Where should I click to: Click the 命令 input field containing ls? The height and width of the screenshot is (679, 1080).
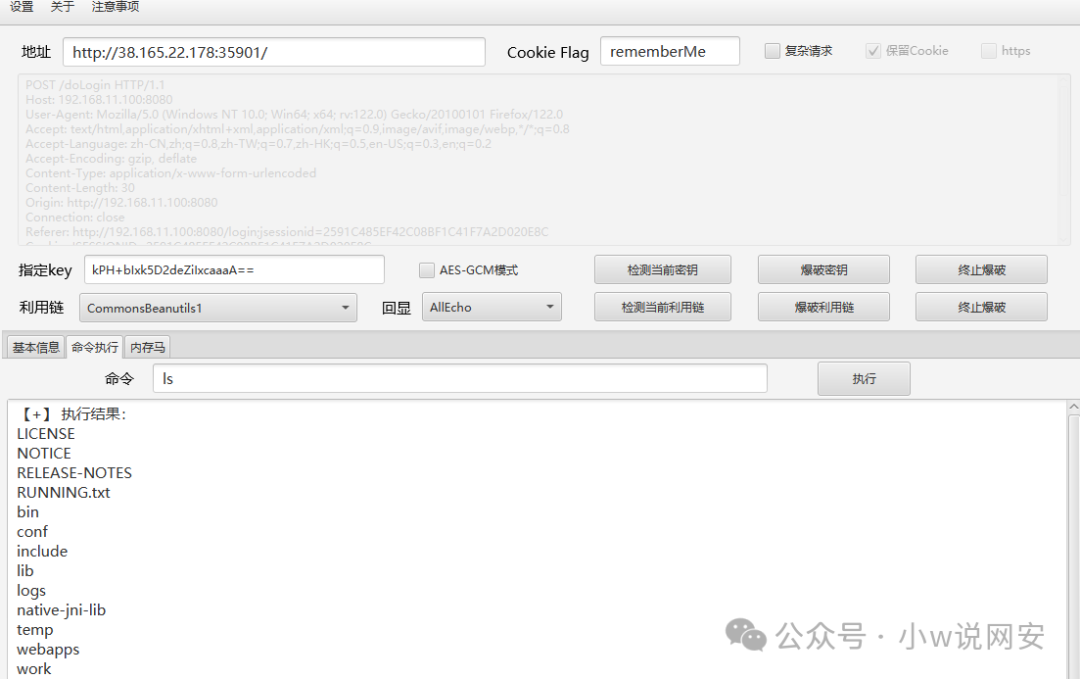[x=460, y=379]
